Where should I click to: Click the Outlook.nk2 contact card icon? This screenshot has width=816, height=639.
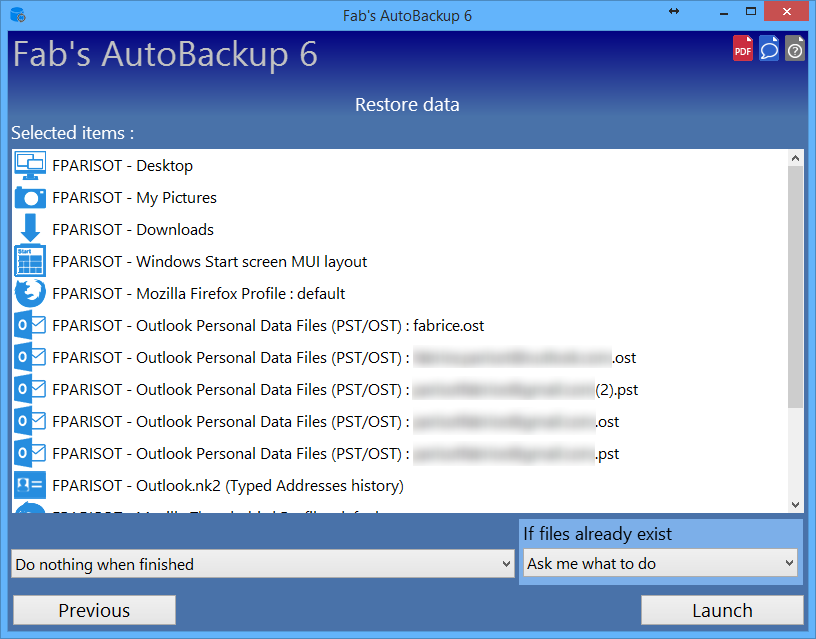pos(30,485)
